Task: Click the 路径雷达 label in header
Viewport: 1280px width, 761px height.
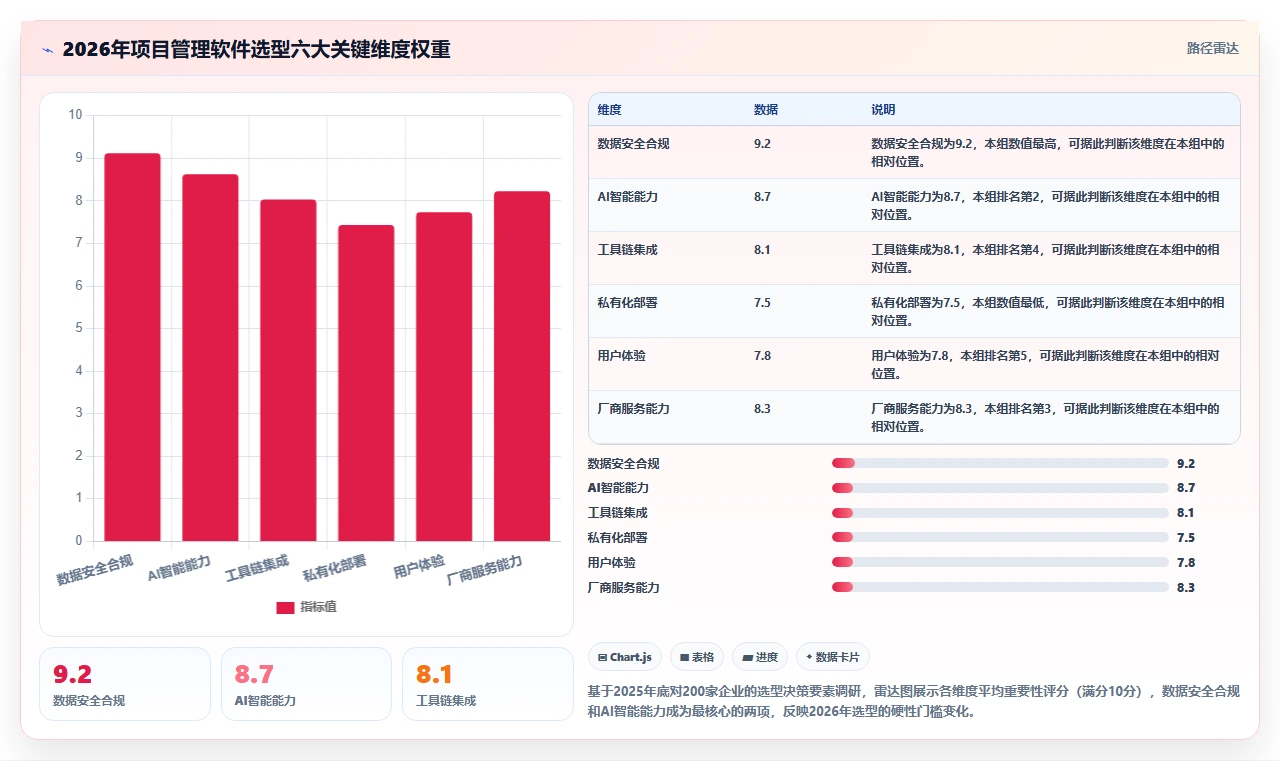Action: 1213,48
